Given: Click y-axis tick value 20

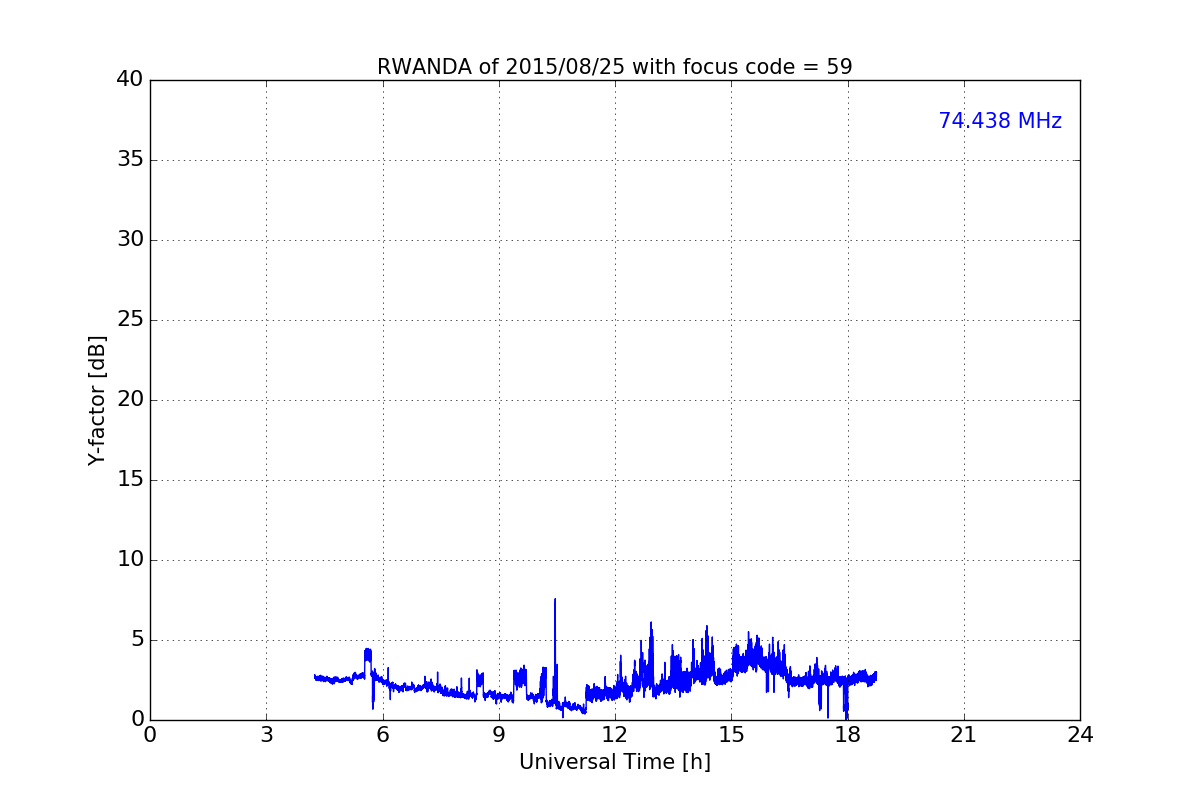Looking at the screenshot, I should (x=130, y=400).
